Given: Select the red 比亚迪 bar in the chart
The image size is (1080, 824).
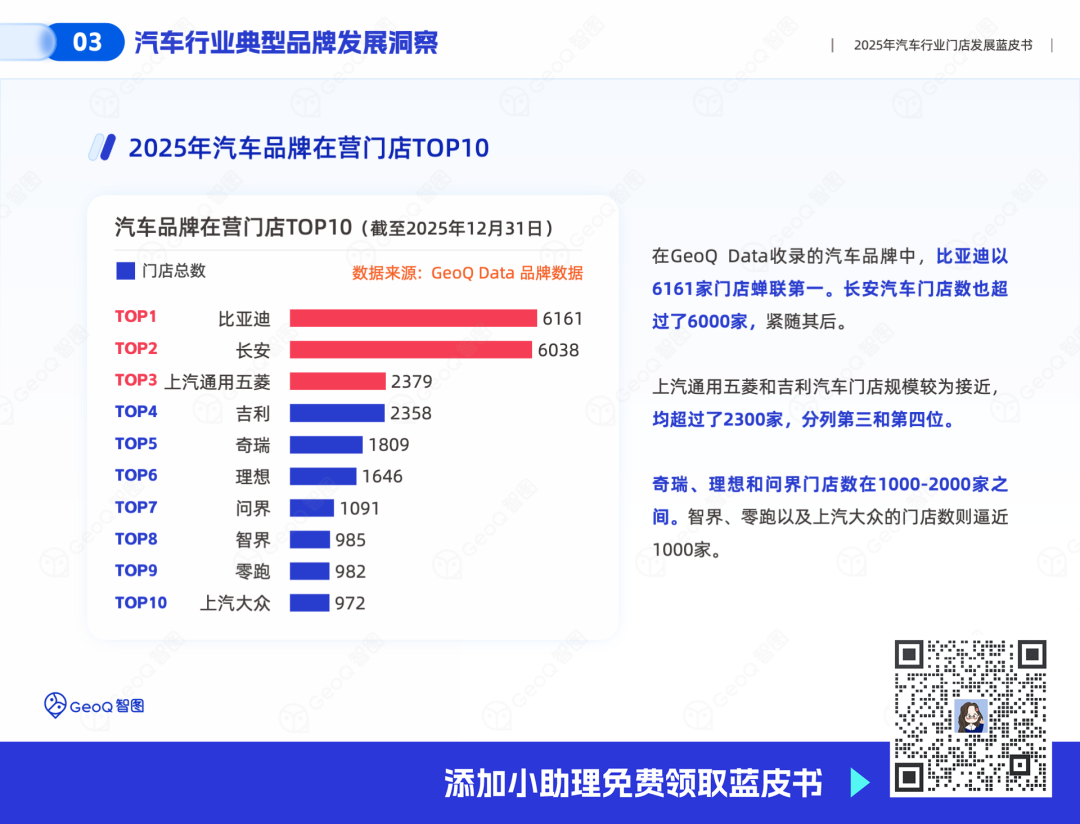Looking at the screenshot, I should [x=413, y=318].
